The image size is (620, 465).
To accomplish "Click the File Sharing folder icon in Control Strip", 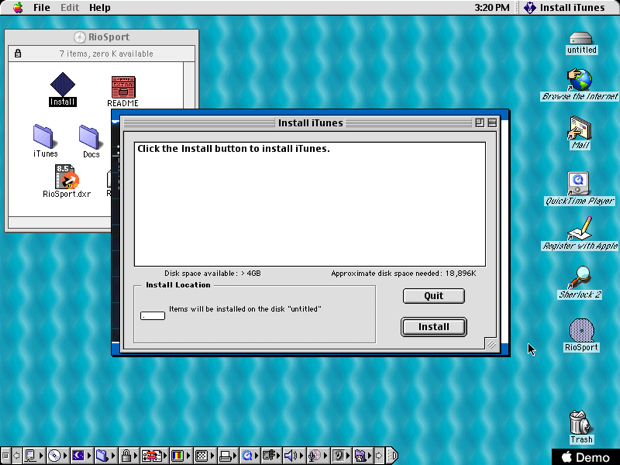I will pos(102,456).
